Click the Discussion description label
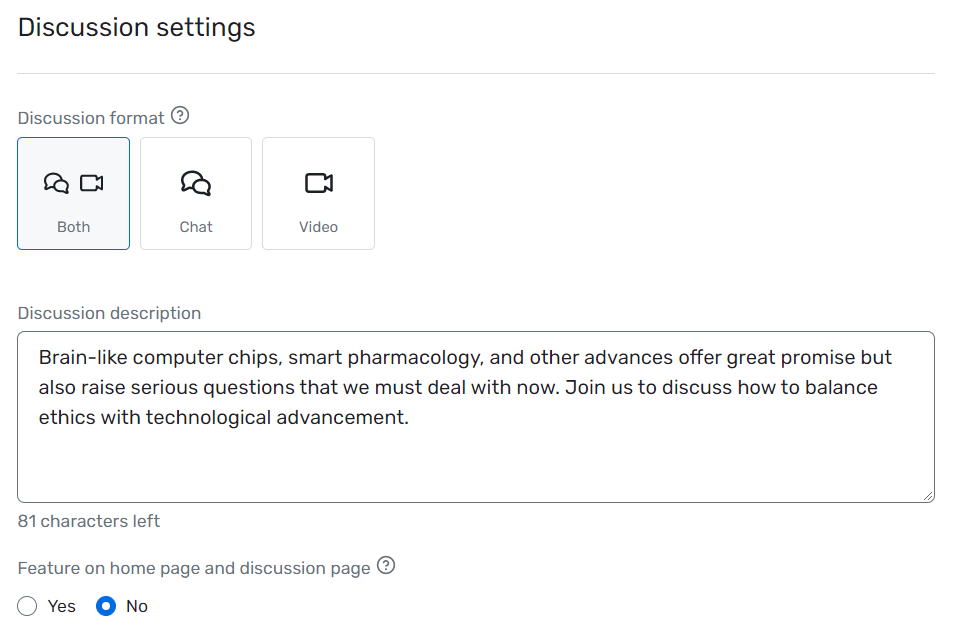953x636 pixels. click(x=109, y=313)
